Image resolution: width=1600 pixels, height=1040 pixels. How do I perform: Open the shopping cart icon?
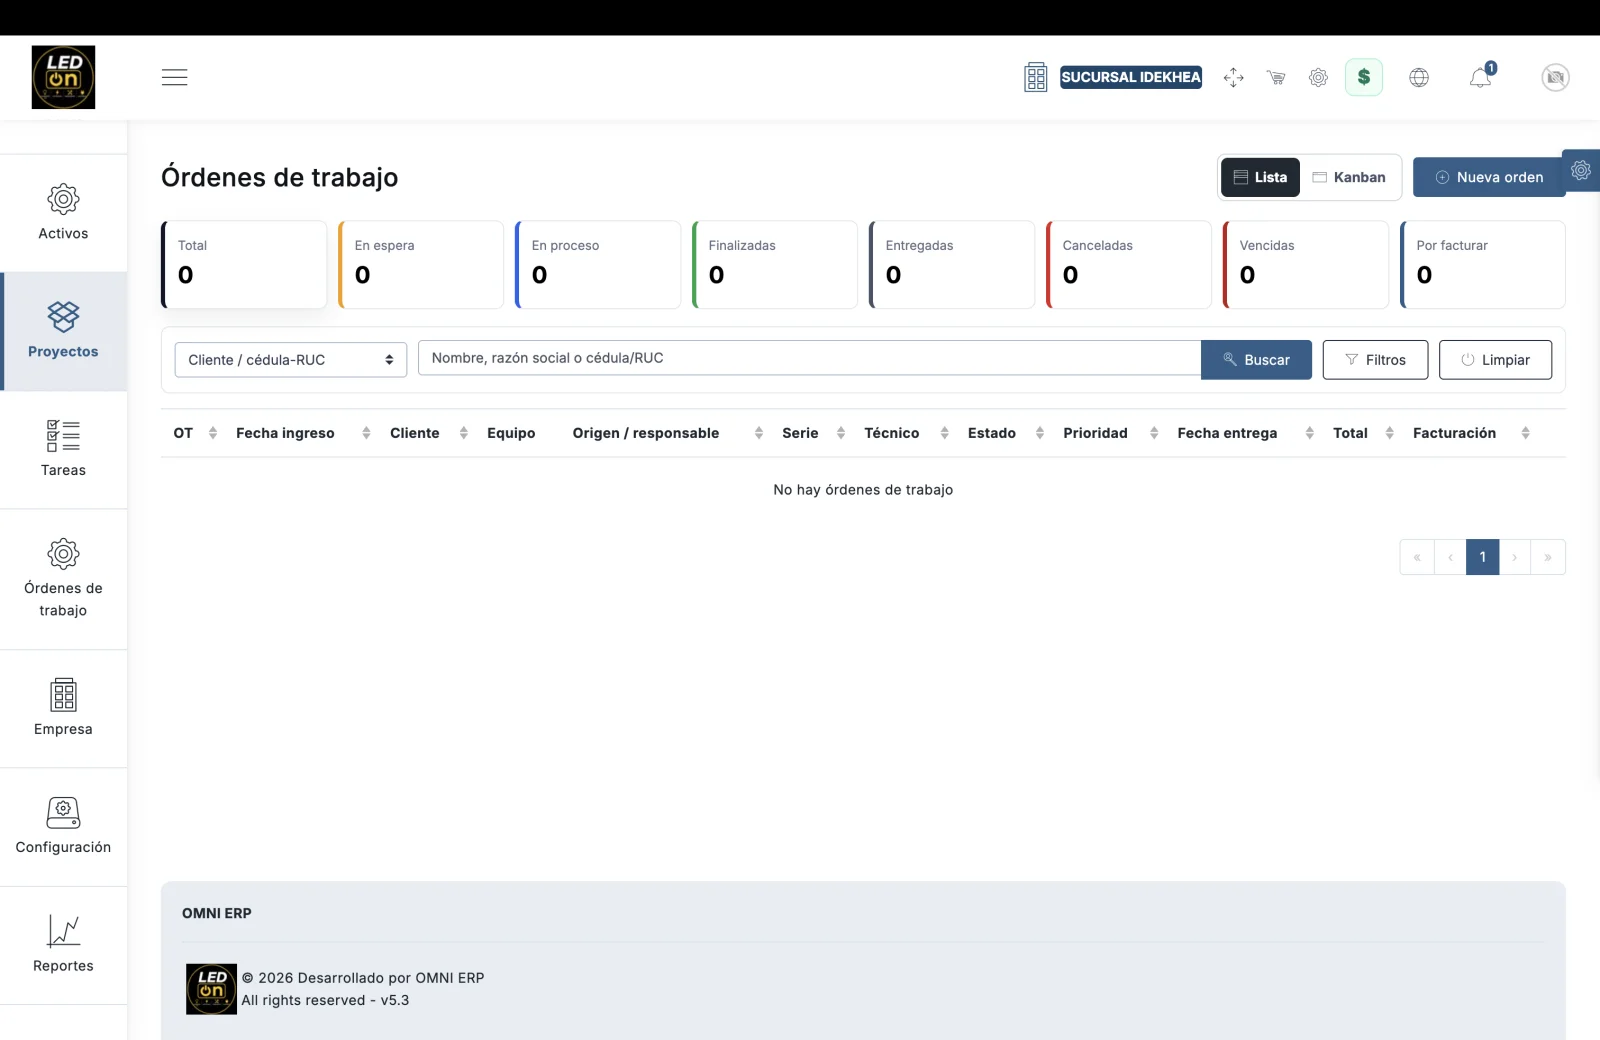1276,77
